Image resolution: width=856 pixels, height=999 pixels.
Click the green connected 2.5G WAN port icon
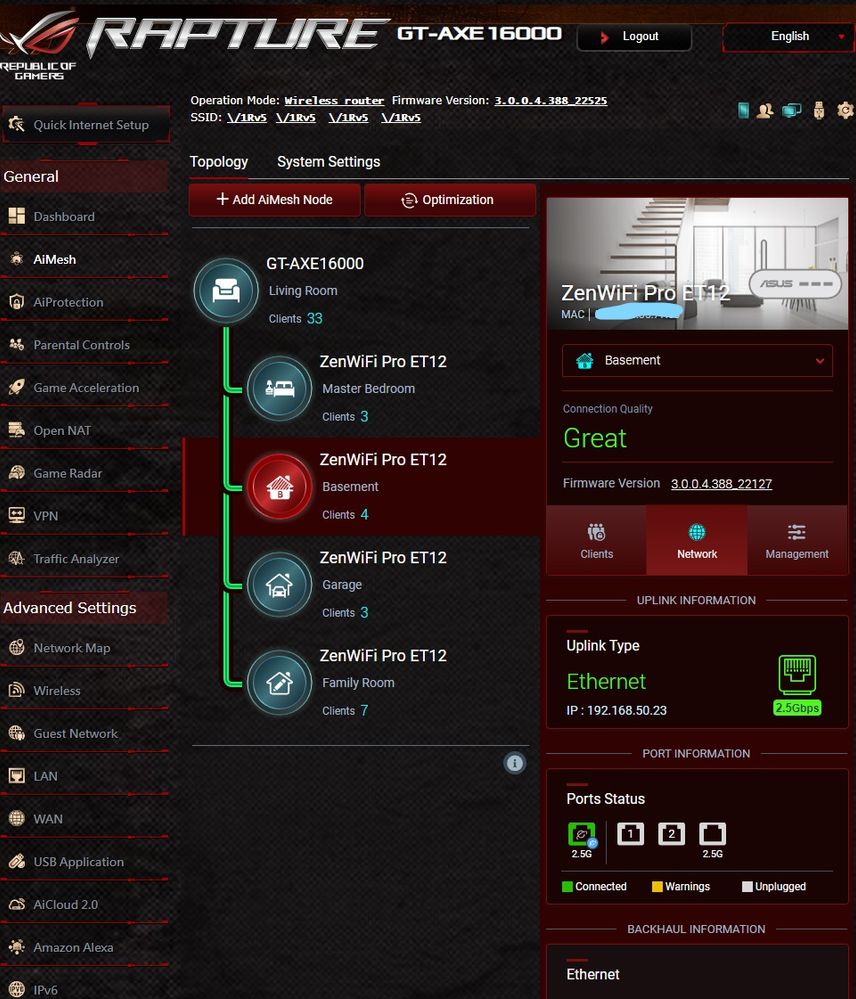581,834
